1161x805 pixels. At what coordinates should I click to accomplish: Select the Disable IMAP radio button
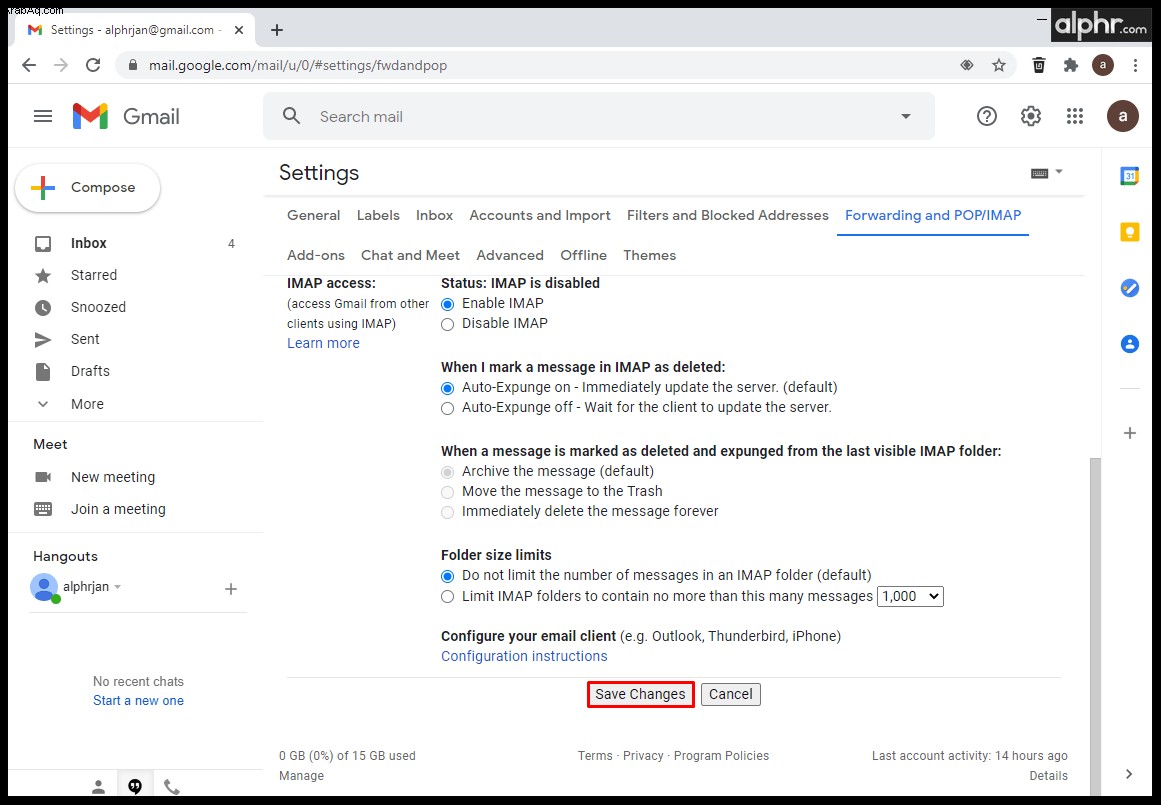447,324
